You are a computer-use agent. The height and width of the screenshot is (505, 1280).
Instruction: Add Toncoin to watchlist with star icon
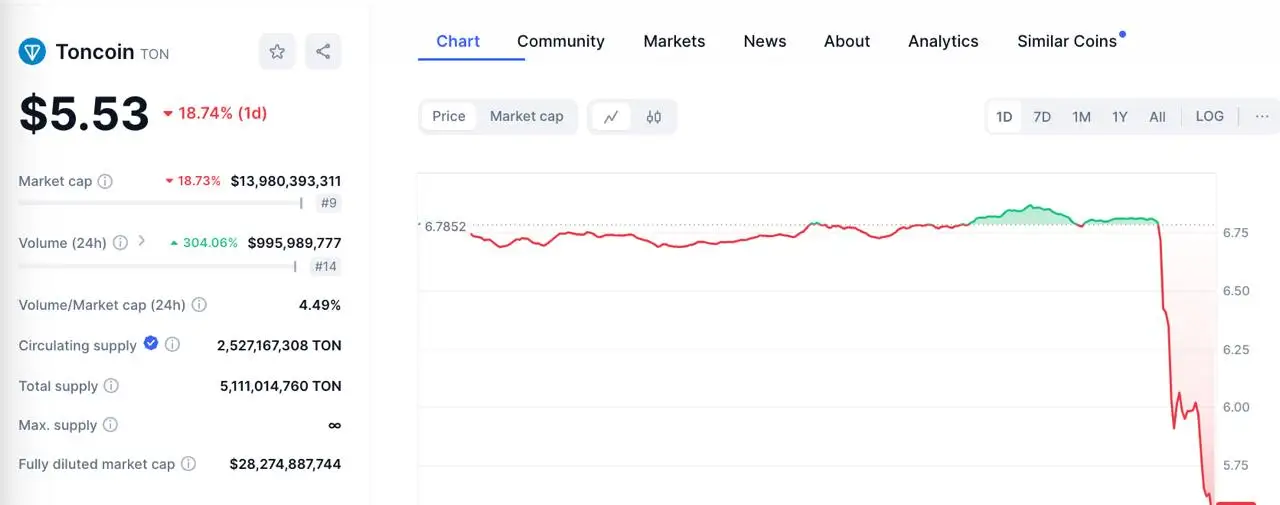pos(277,52)
